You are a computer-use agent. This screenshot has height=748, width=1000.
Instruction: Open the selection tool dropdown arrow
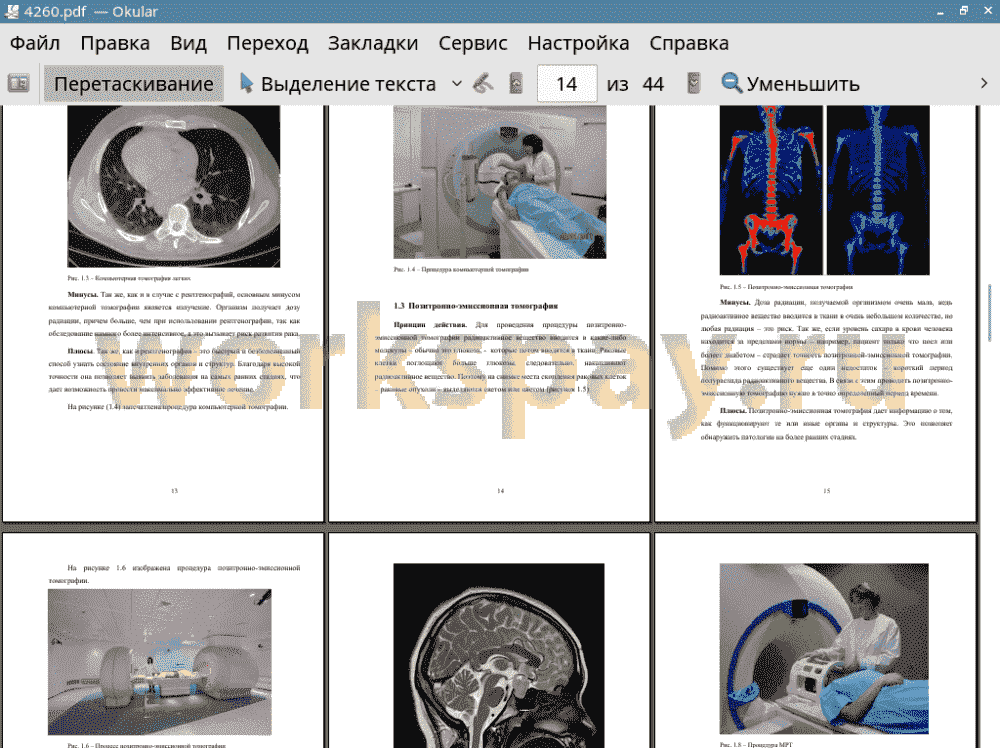click(457, 84)
